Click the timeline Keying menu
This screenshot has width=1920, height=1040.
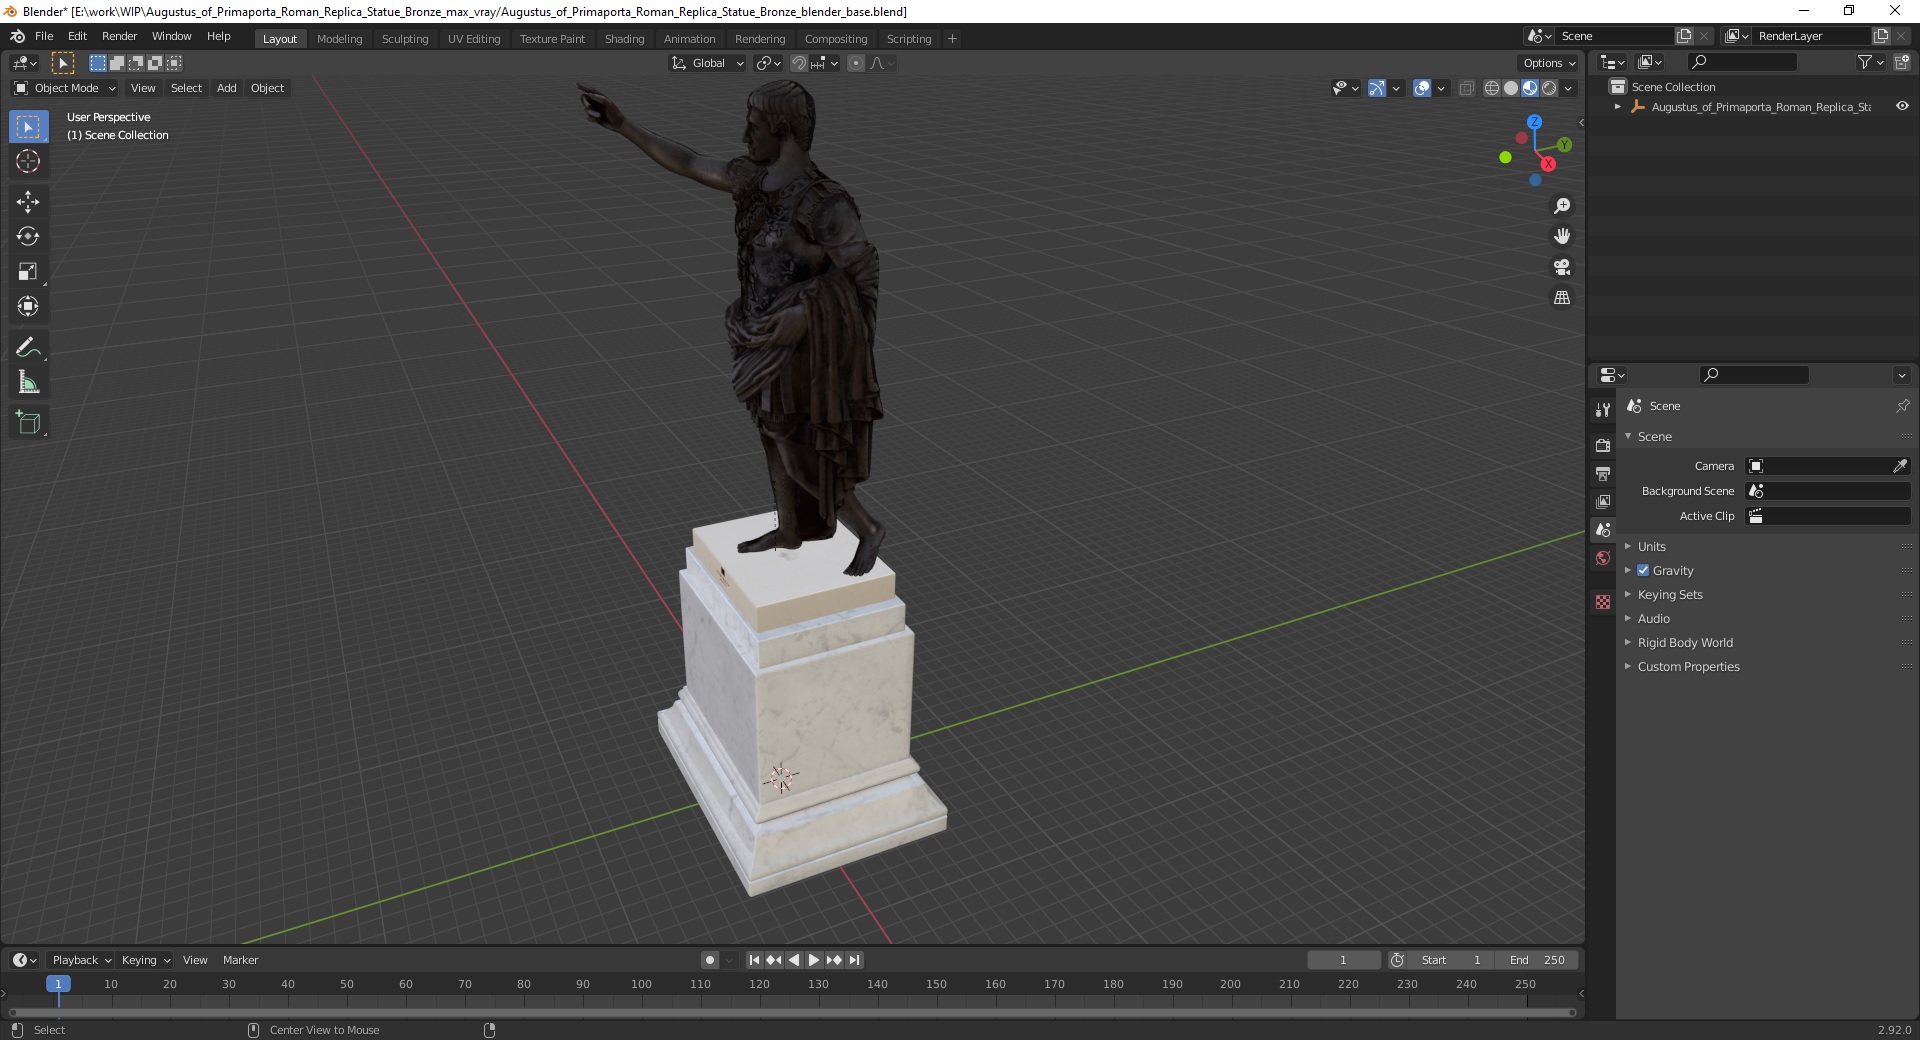point(145,960)
